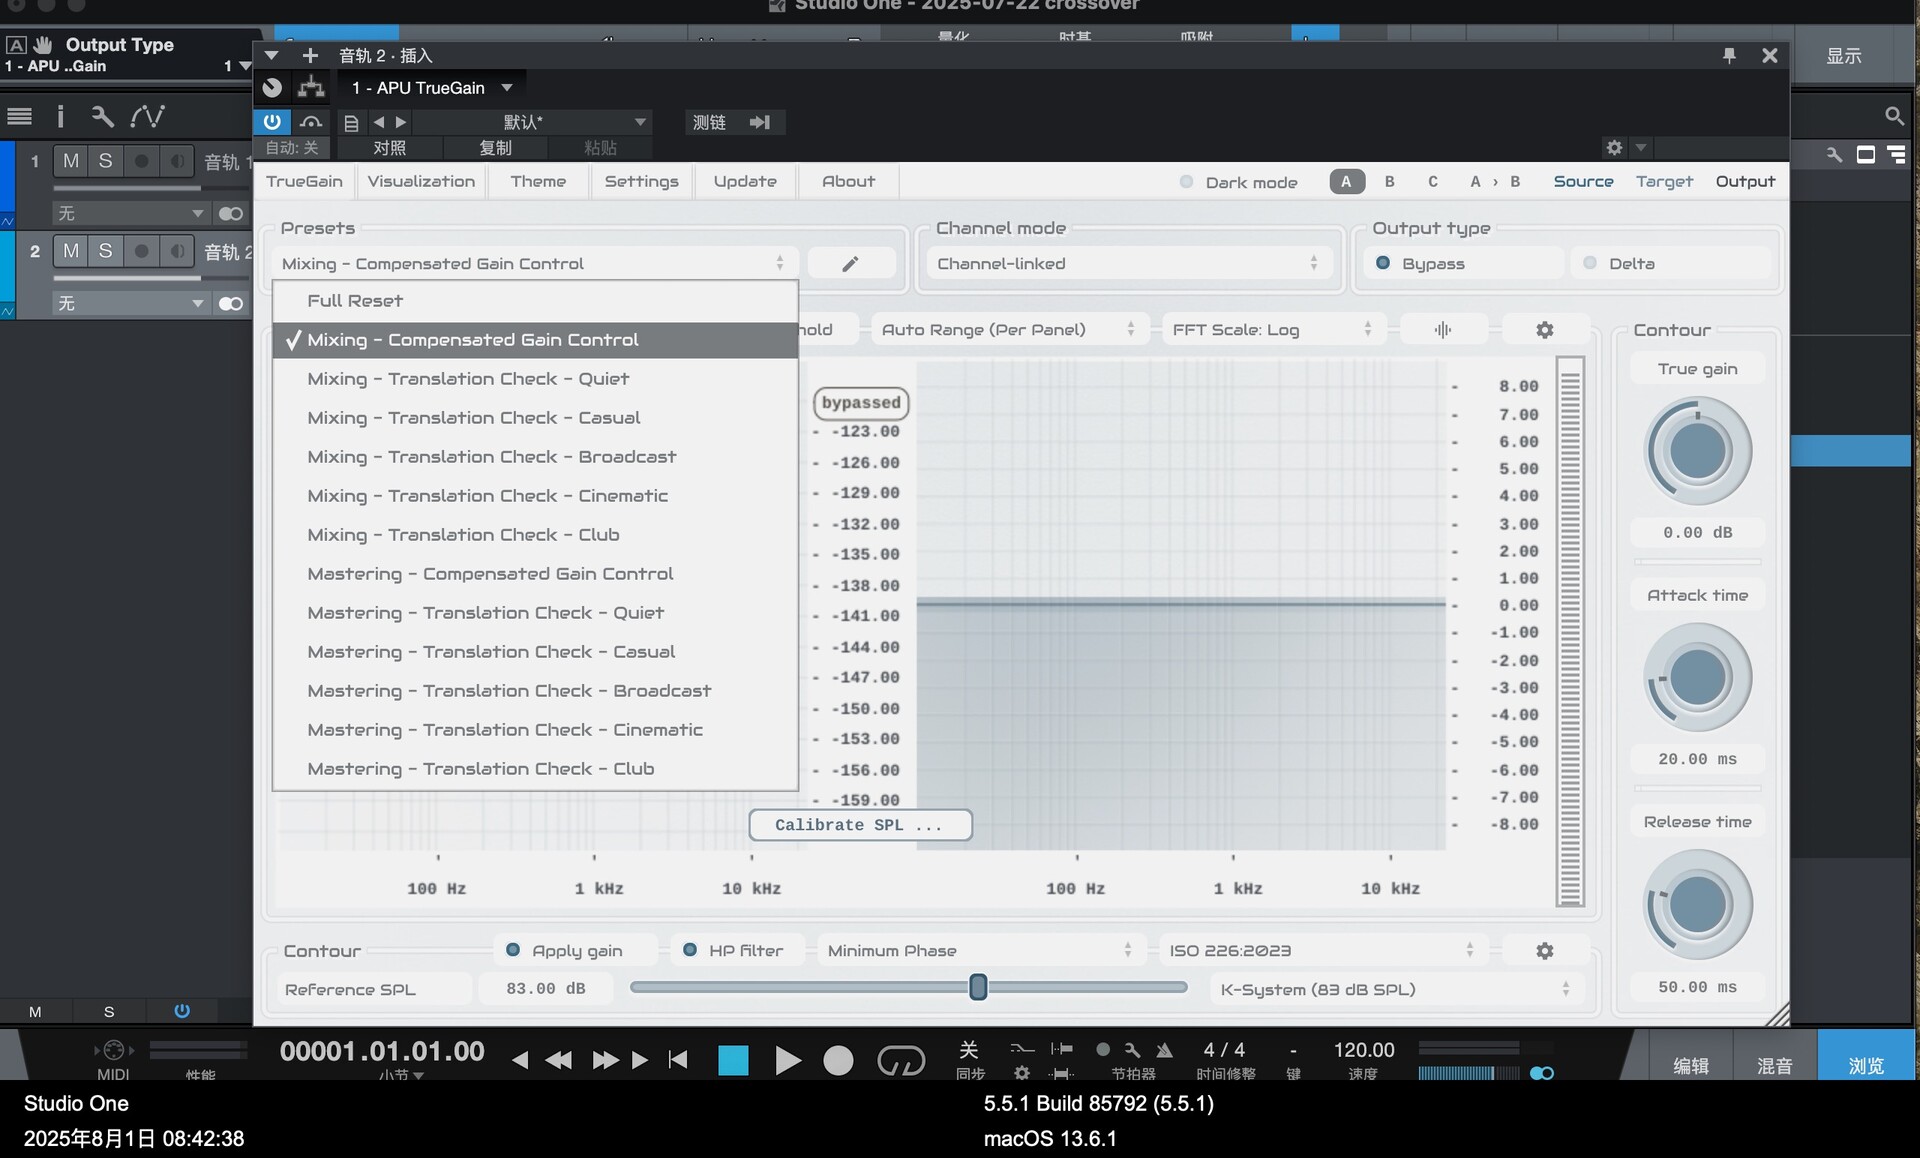Open the Channel-linked channel mode dropdown
The height and width of the screenshot is (1158, 1920).
click(x=1129, y=264)
